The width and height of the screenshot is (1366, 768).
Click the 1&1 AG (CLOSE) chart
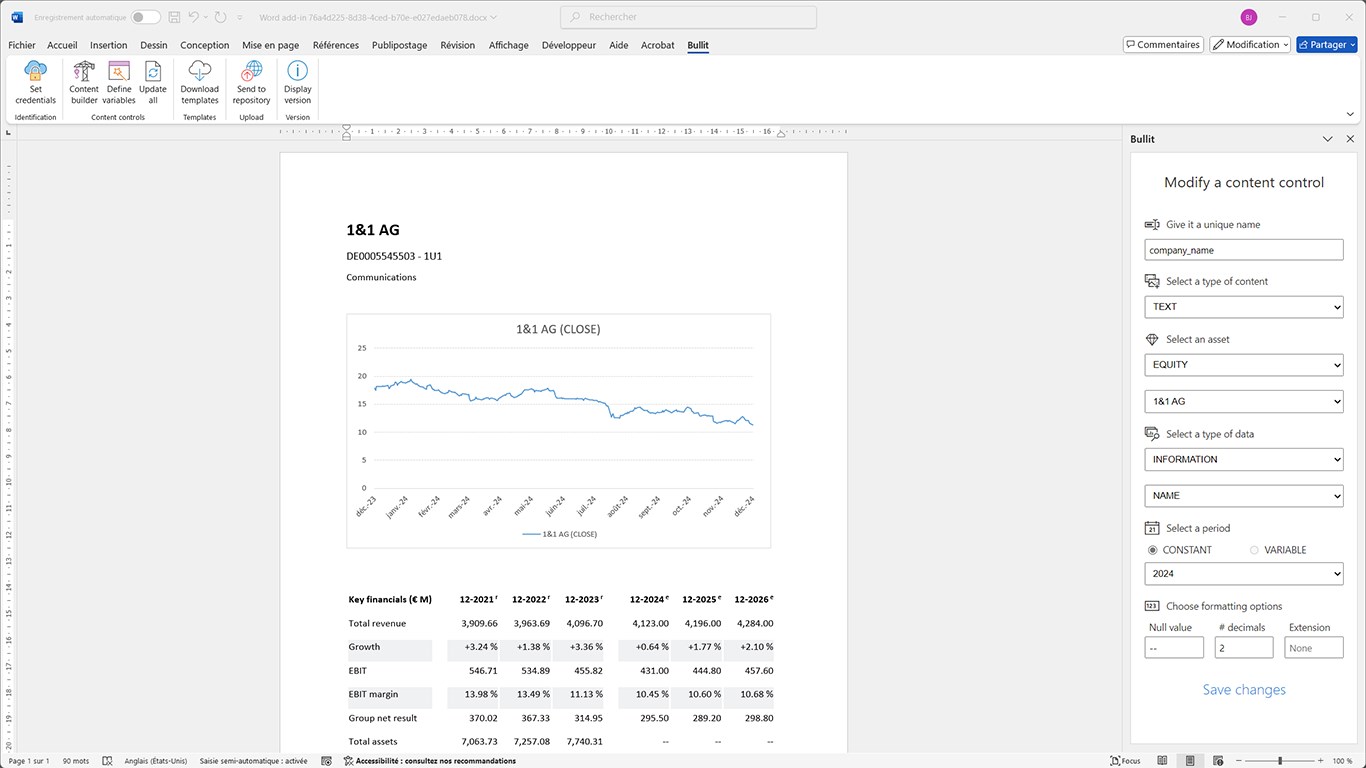(x=559, y=431)
